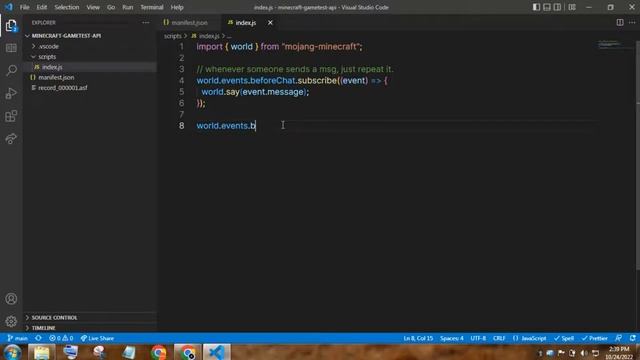This screenshot has height=360, width=640.
Task: Open the Explorer view in activity bar
Action: pyautogui.click(x=11, y=26)
